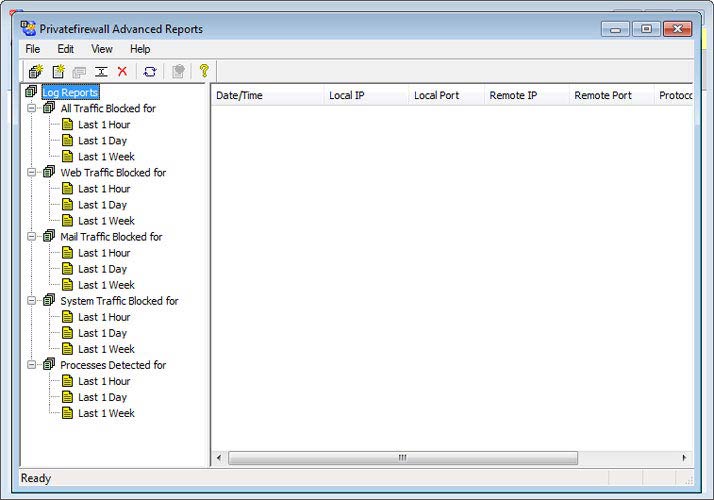Viewport: 714px width, 500px height.
Task: Open the View menu
Action: point(102,49)
